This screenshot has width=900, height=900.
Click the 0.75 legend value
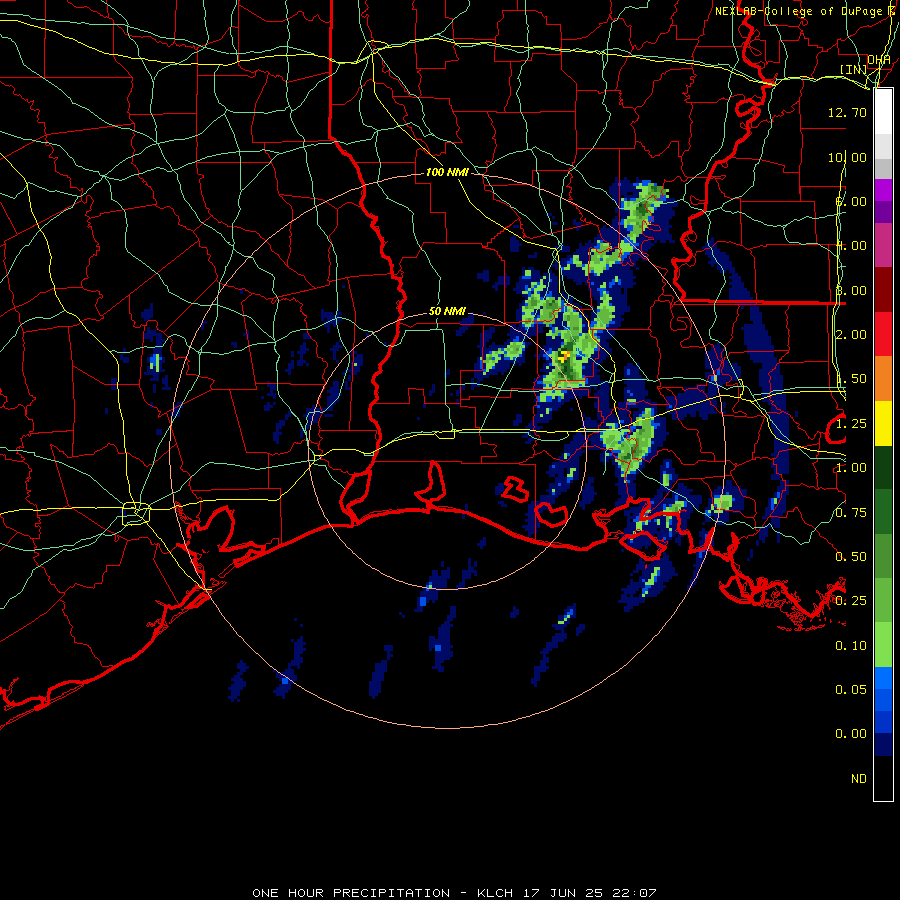point(851,513)
